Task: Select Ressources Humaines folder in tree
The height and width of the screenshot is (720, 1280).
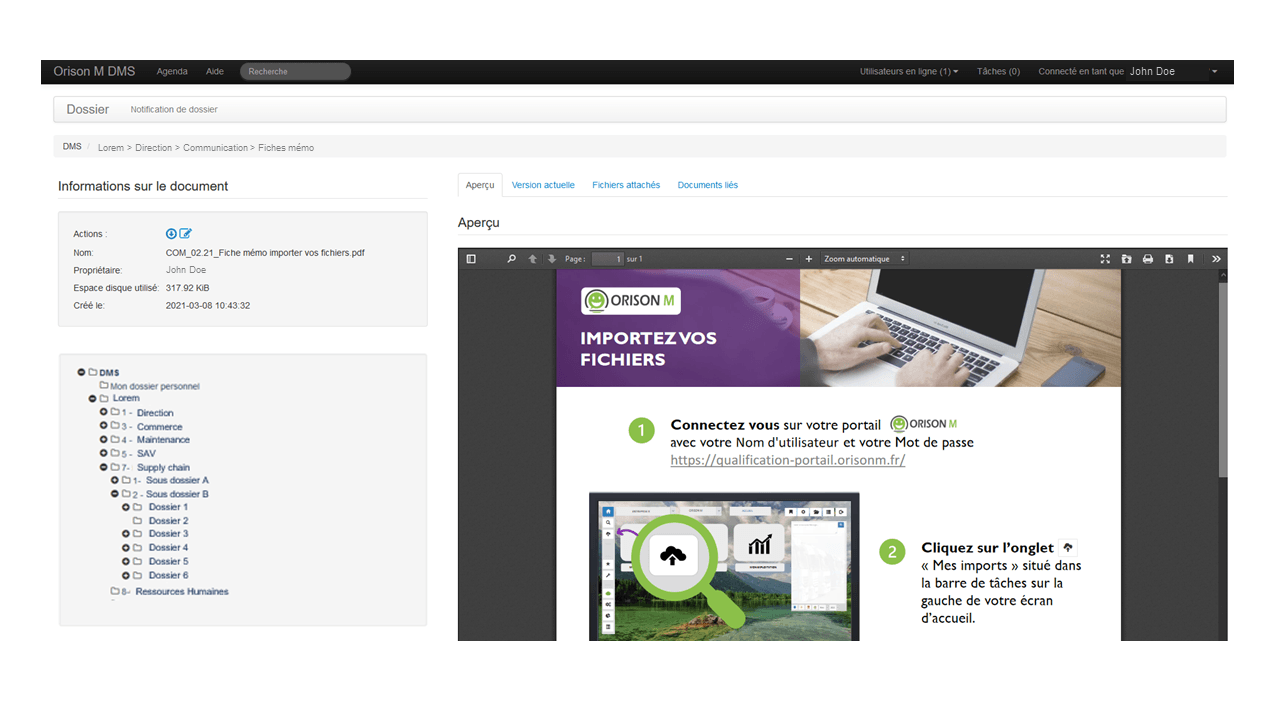Action: tap(182, 592)
